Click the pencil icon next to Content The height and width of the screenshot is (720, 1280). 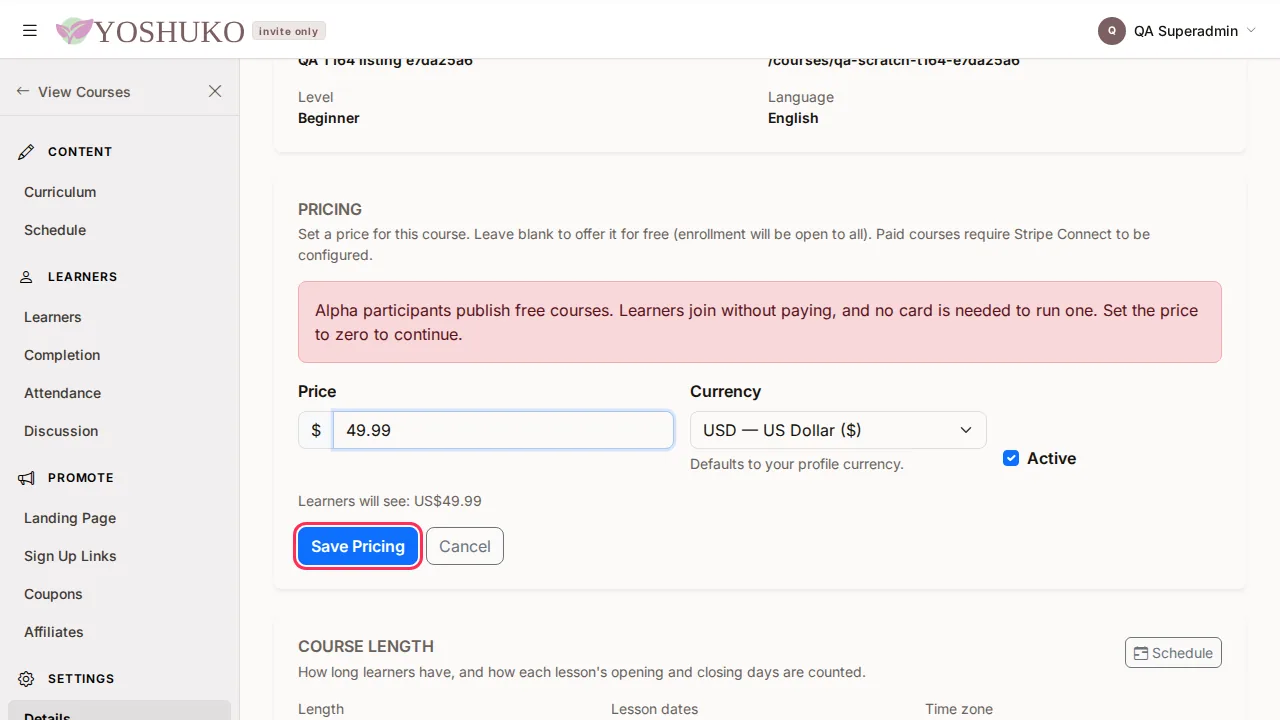[27, 152]
